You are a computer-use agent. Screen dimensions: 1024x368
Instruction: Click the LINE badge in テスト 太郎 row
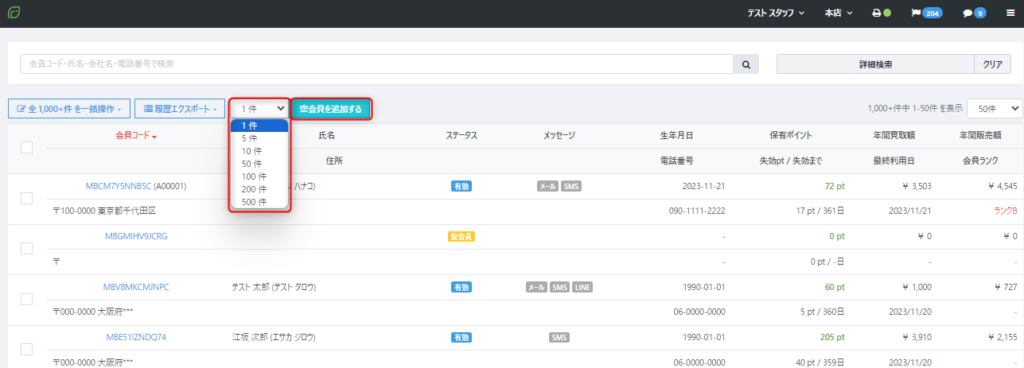pyautogui.click(x=583, y=287)
